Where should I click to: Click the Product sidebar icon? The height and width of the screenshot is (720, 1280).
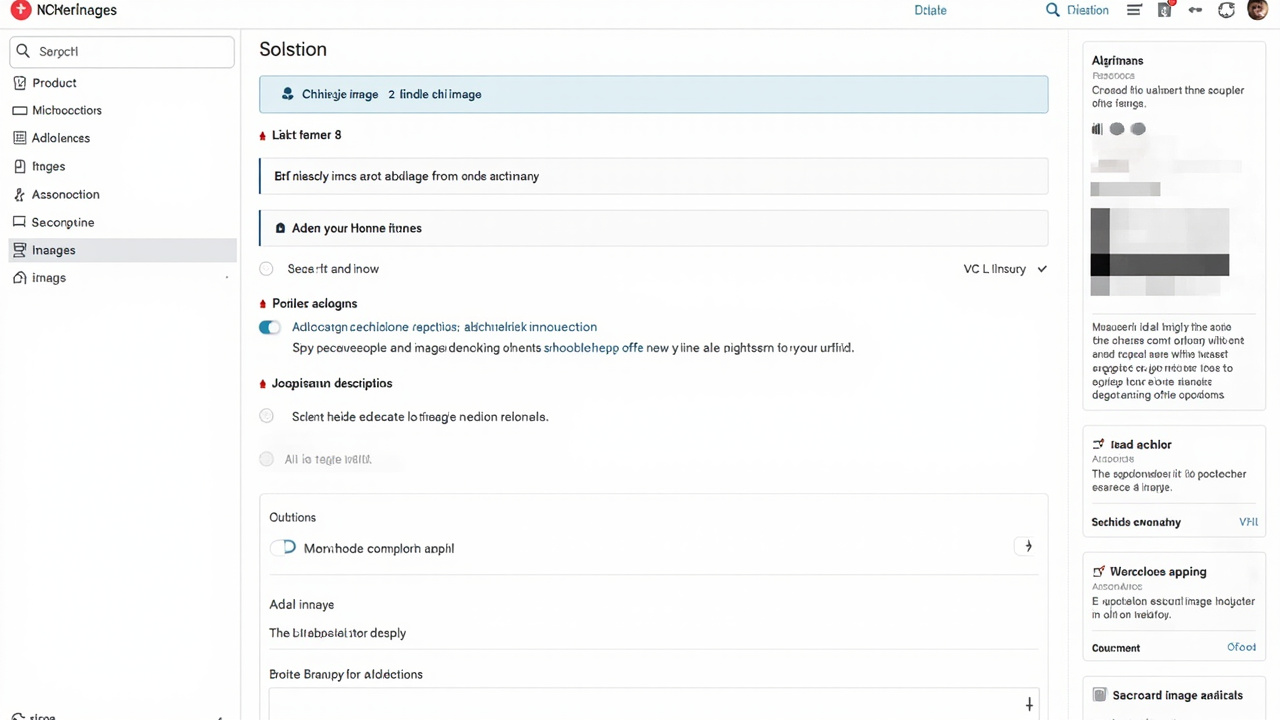(20, 83)
